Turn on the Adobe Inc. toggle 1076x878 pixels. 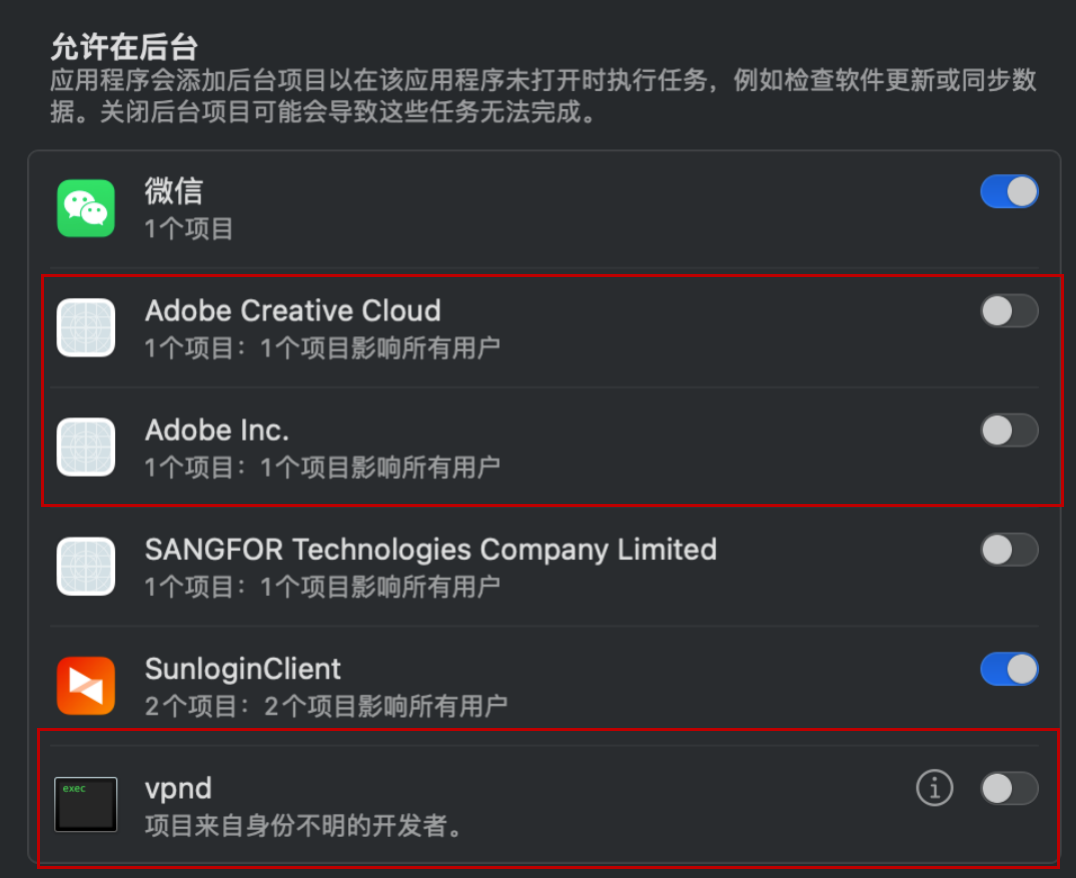click(1009, 431)
